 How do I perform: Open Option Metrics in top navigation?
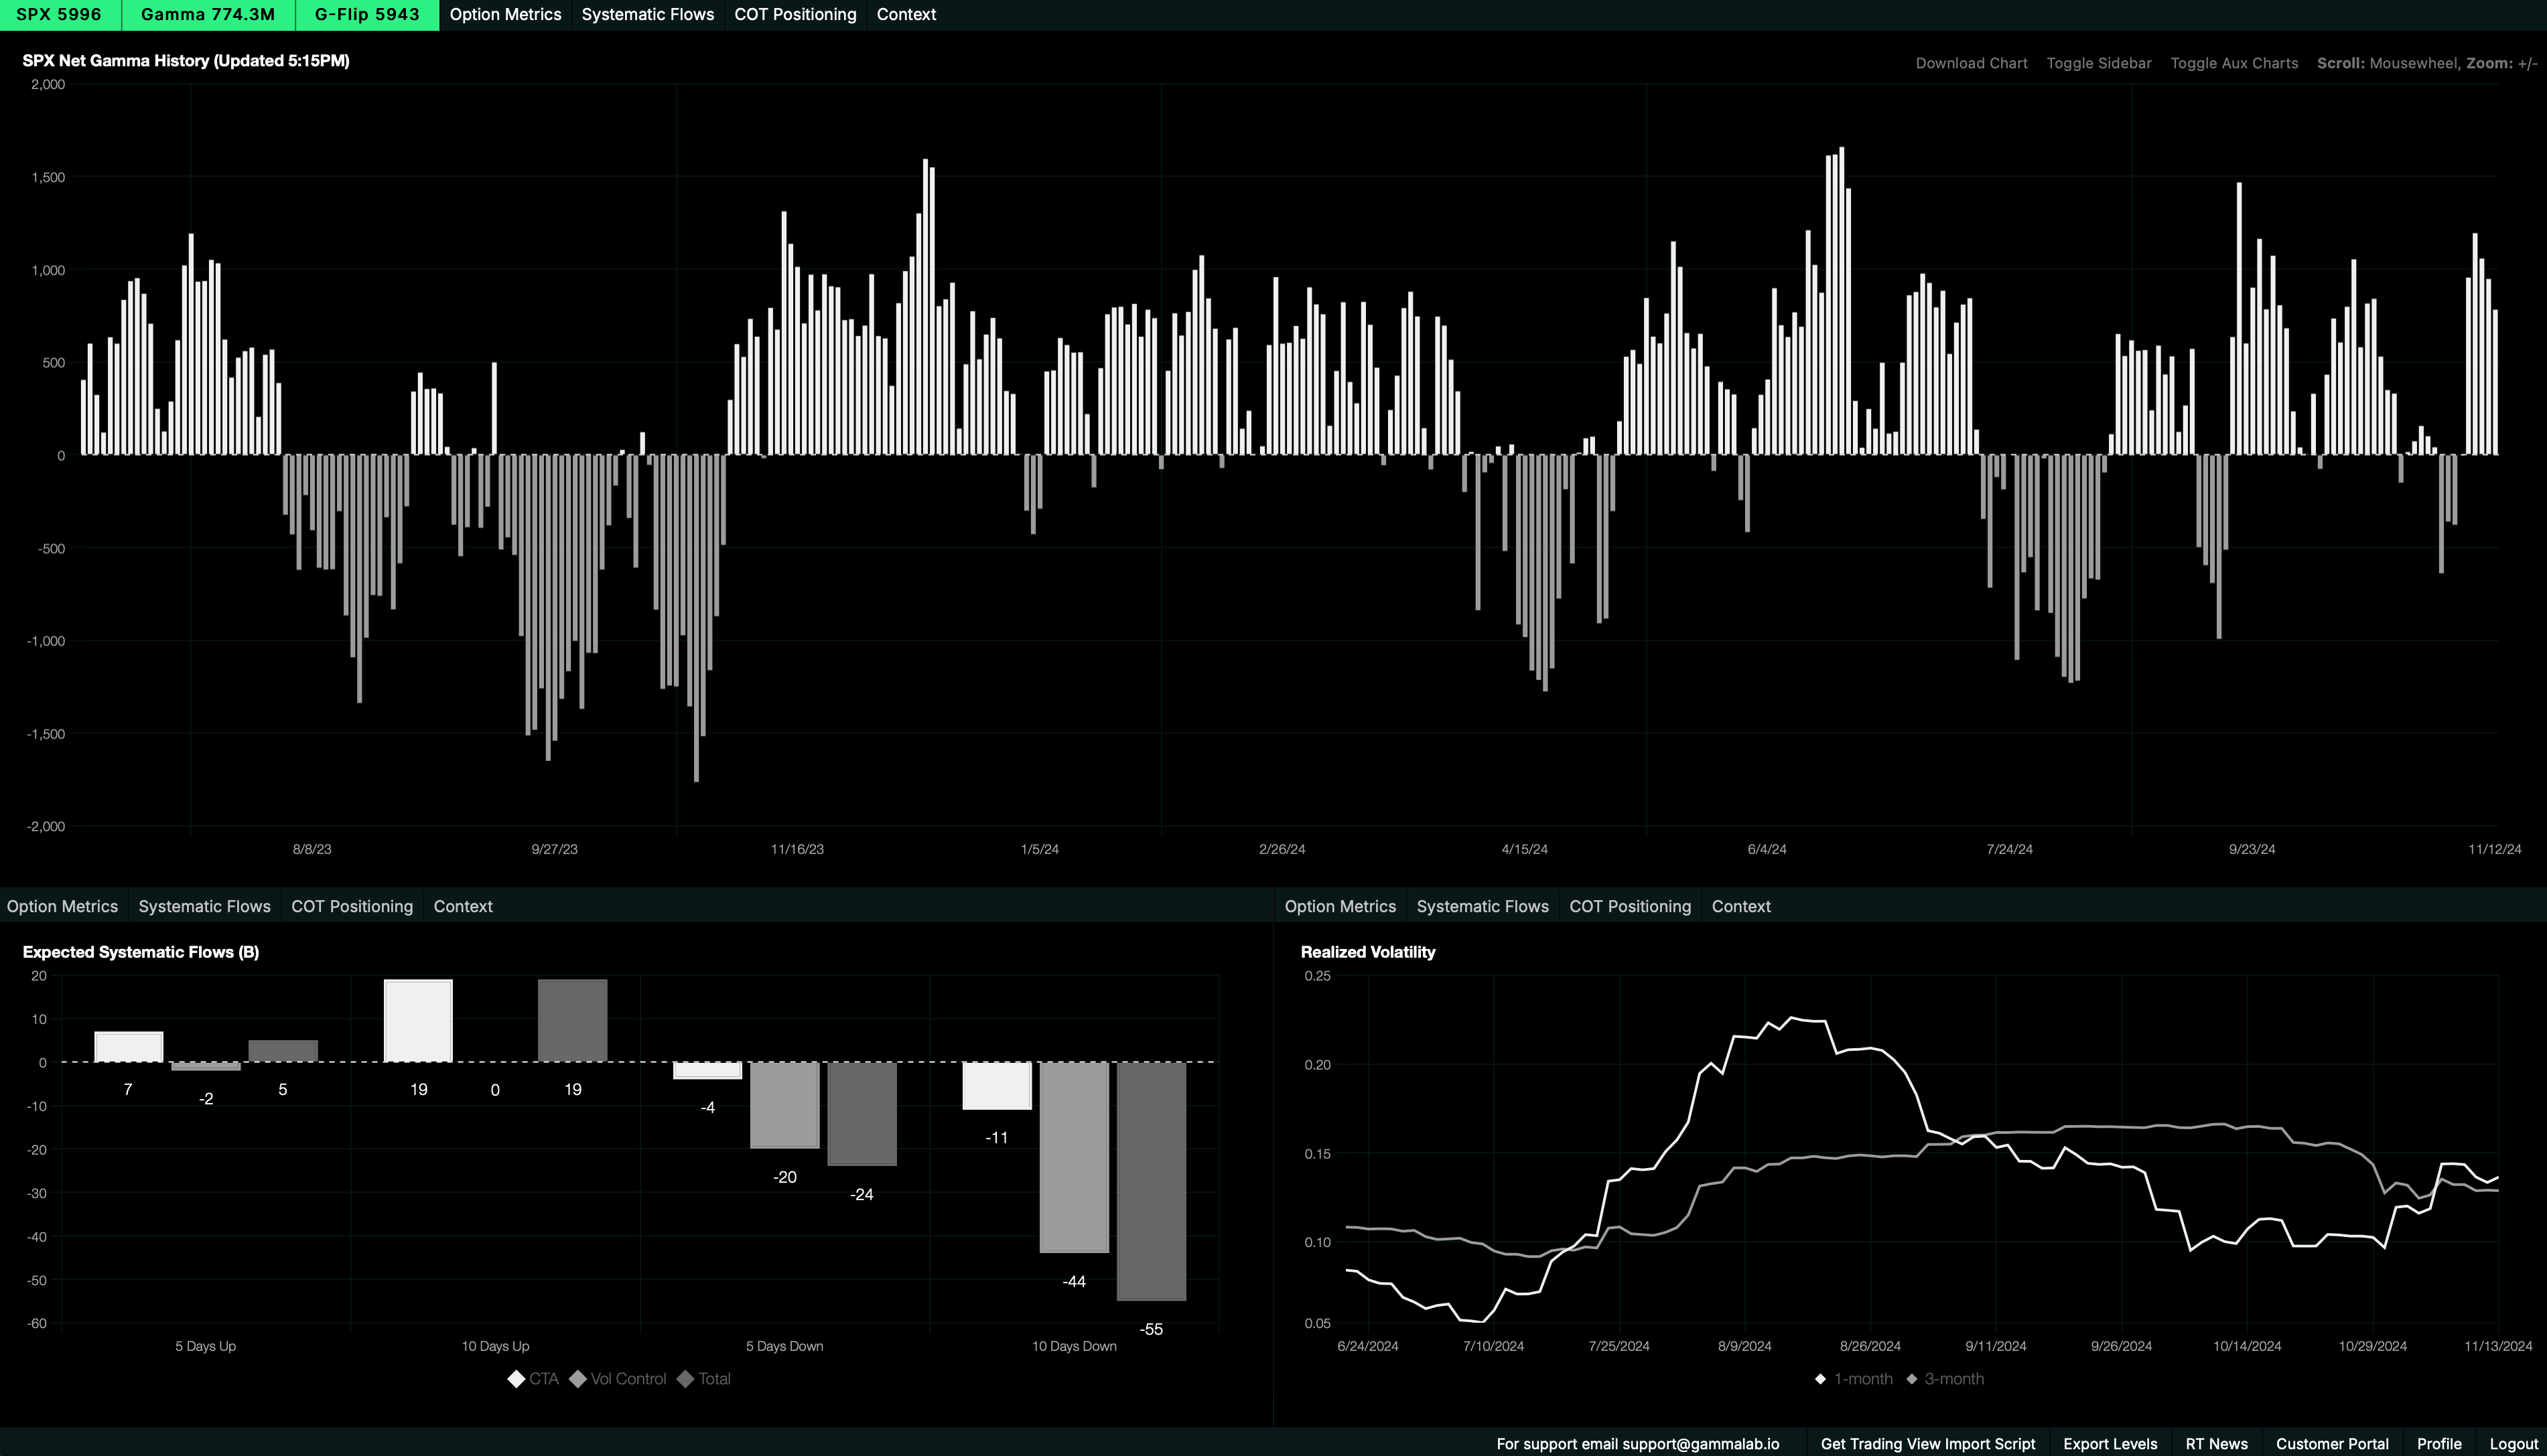tap(505, 15)
